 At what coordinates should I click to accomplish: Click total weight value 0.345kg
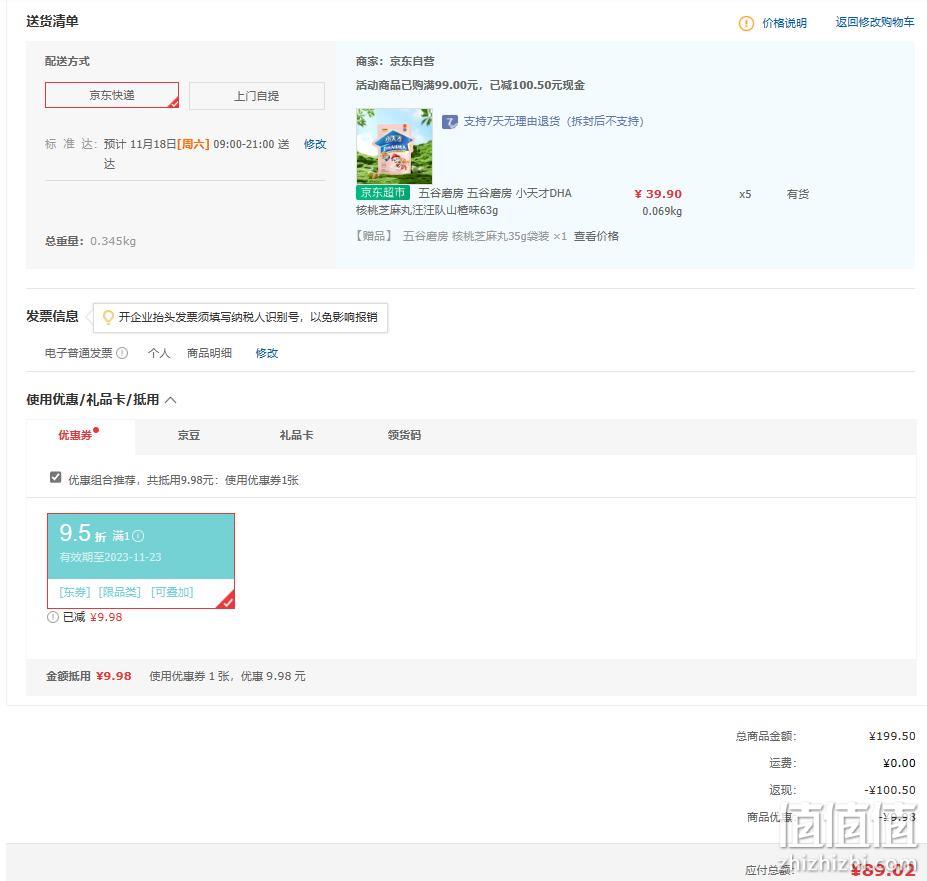tap(113, 241)
